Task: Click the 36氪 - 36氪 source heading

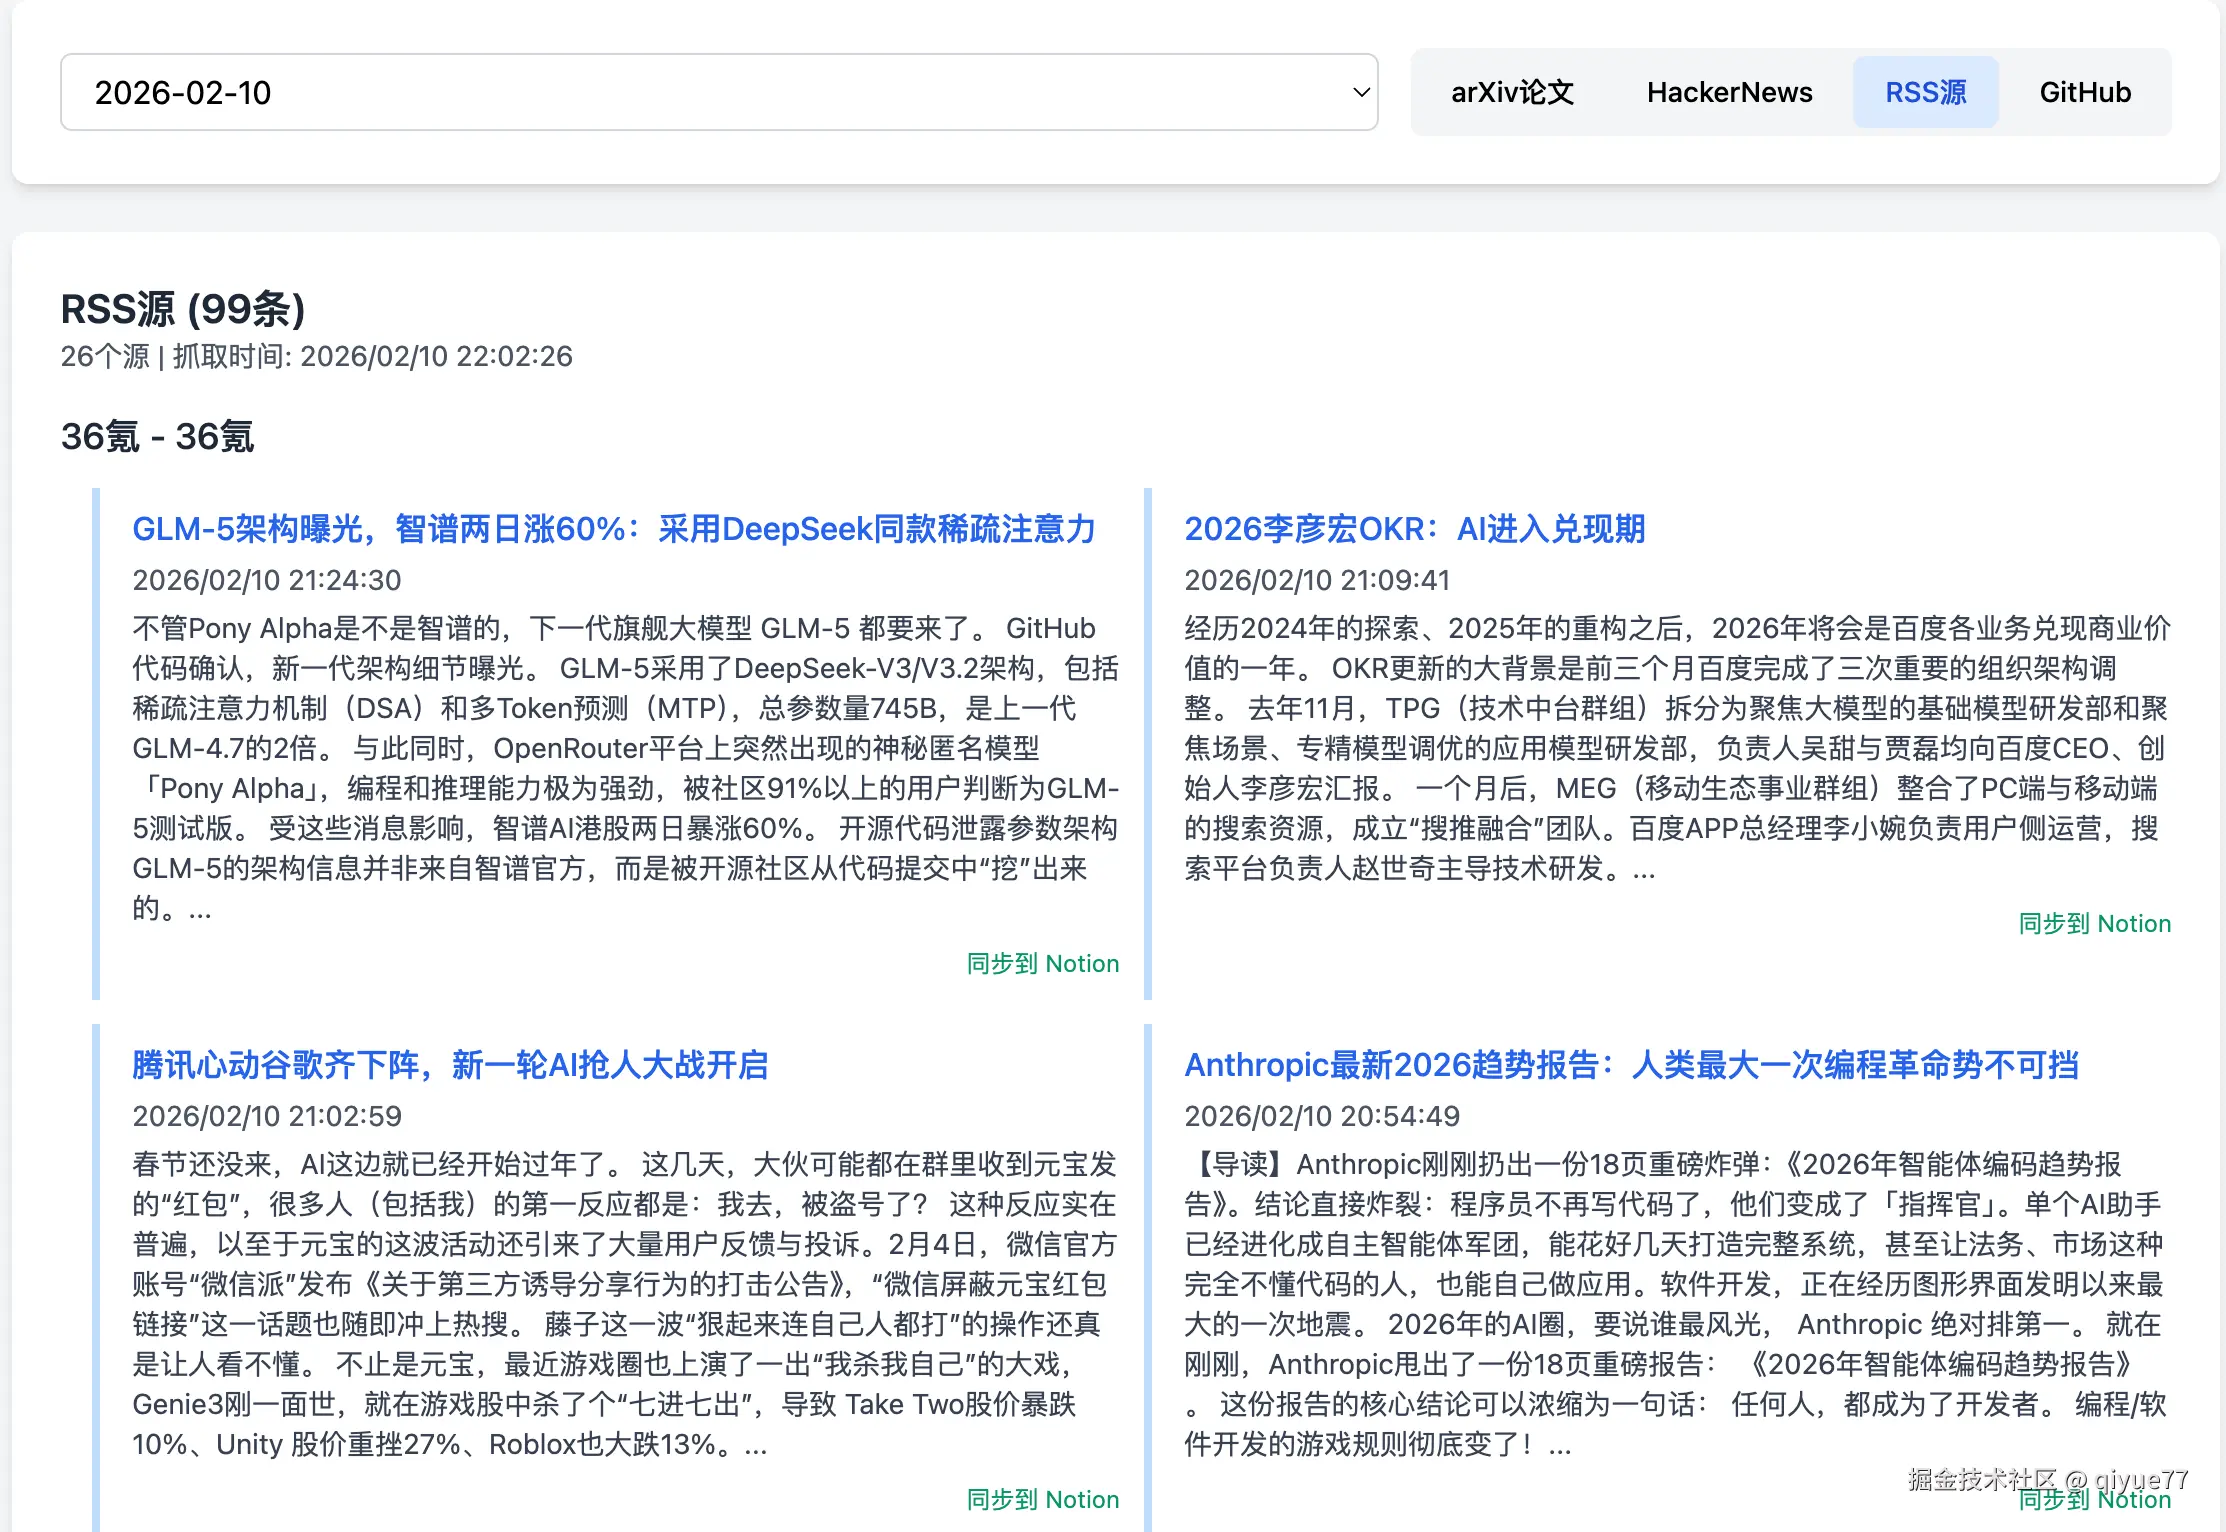Action: click(x=157, y=437)
